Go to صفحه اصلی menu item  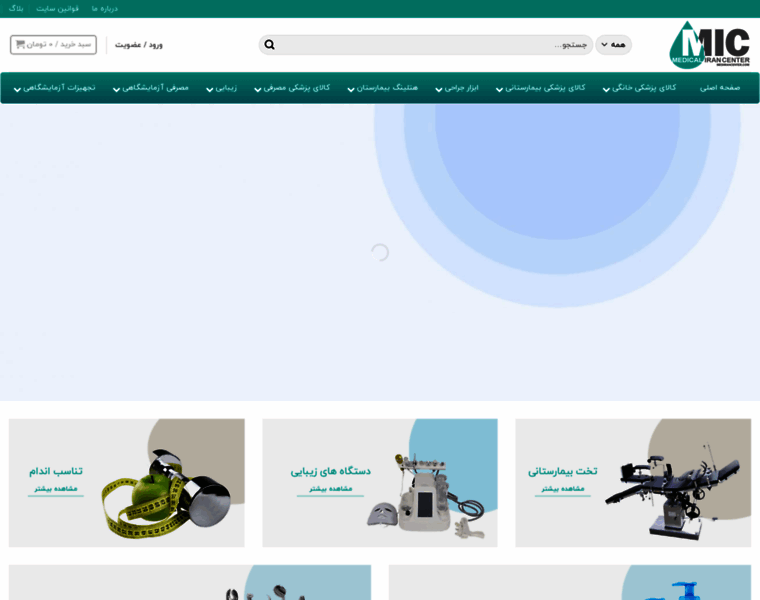click(720, 88)
